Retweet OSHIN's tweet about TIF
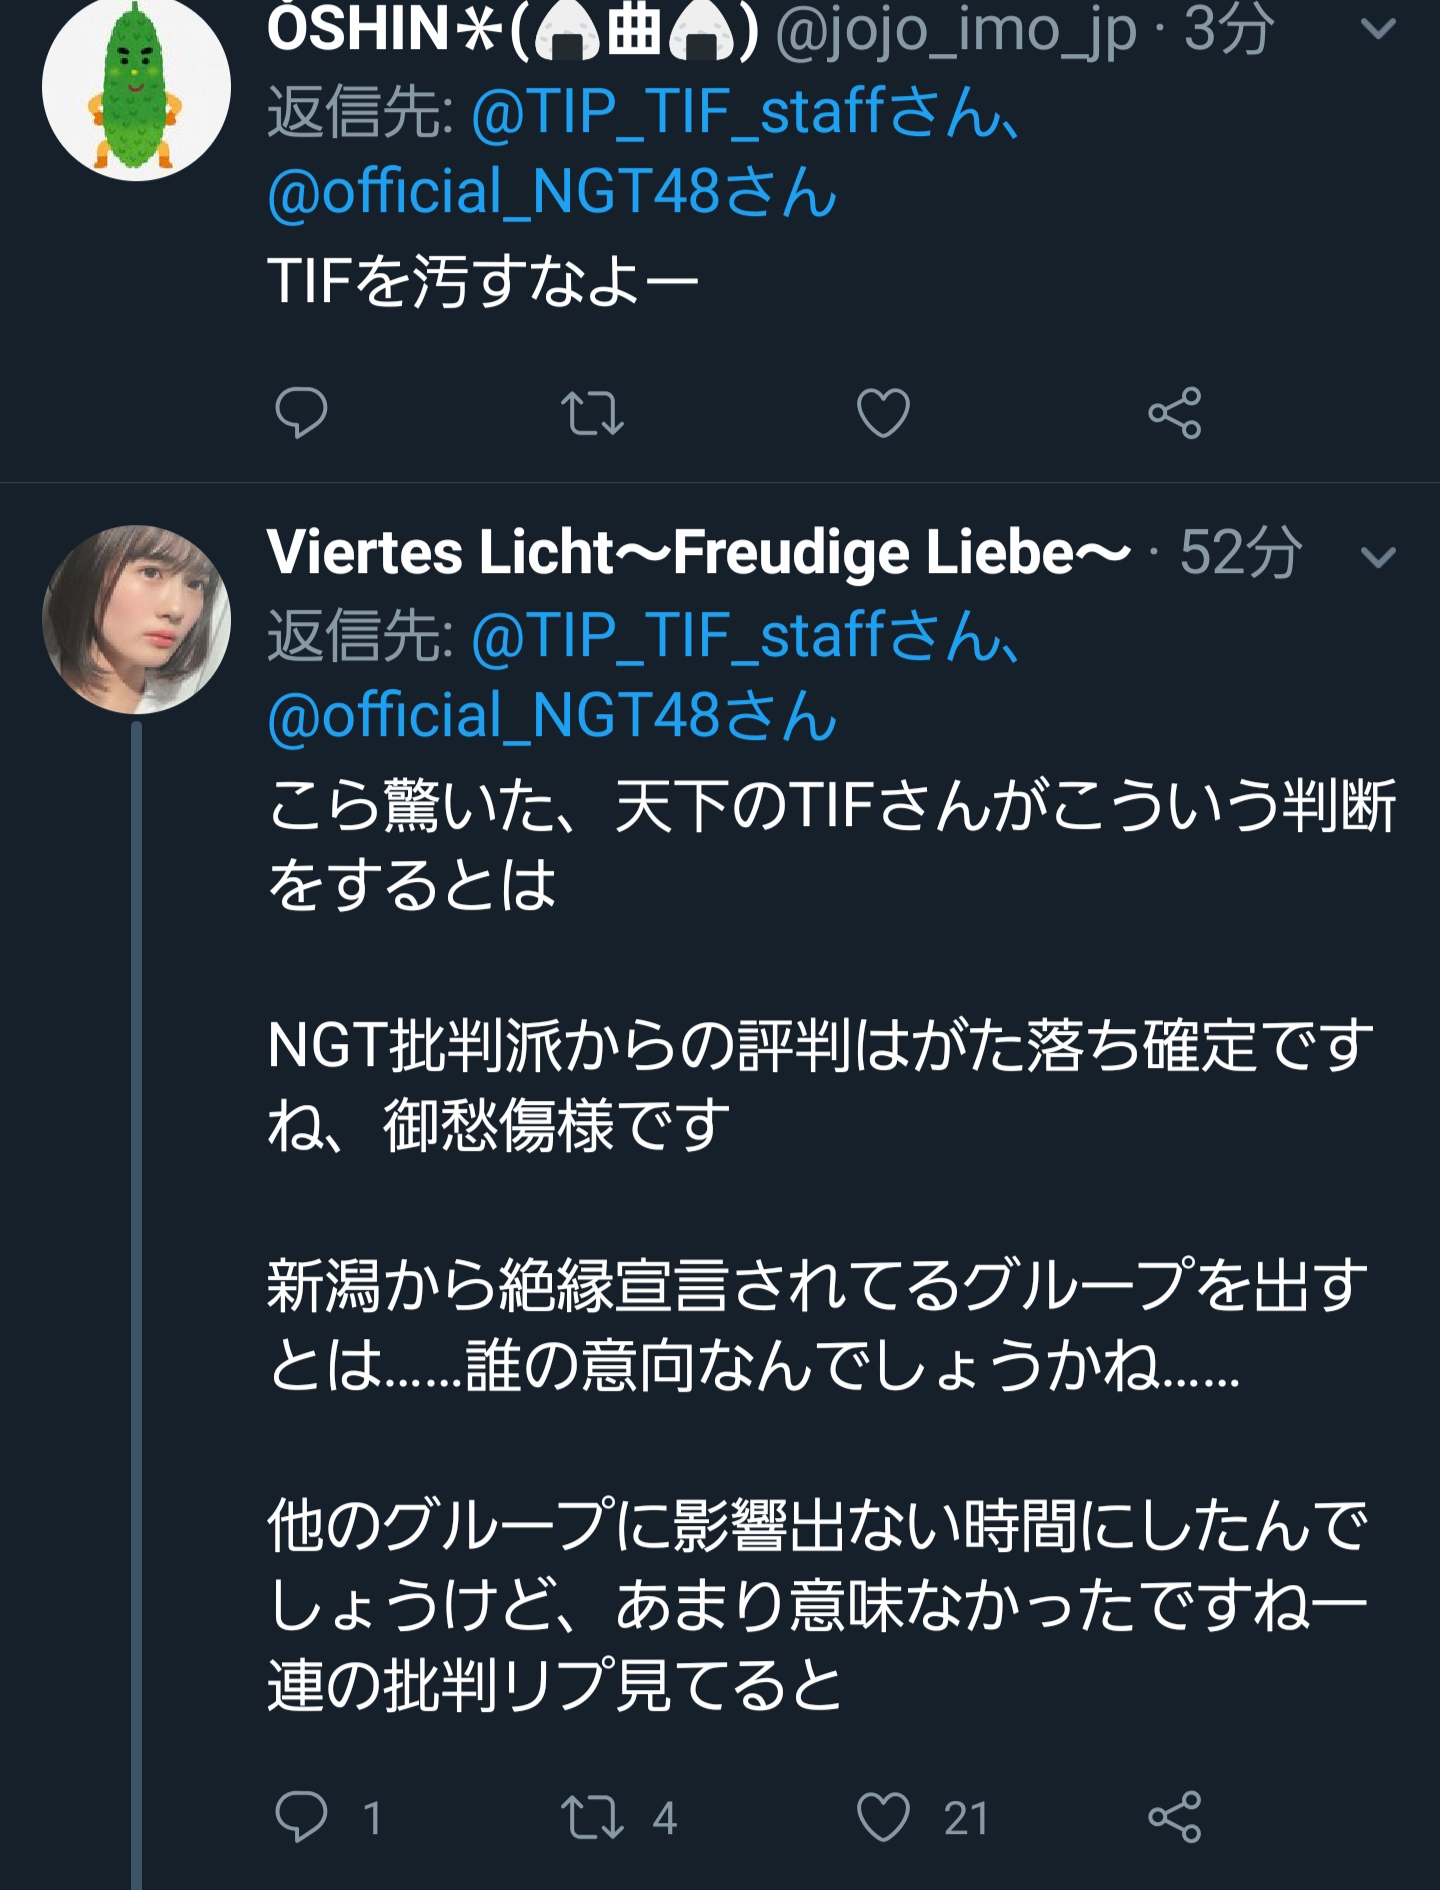1440x1890 pixels. [x=592, y=413]
